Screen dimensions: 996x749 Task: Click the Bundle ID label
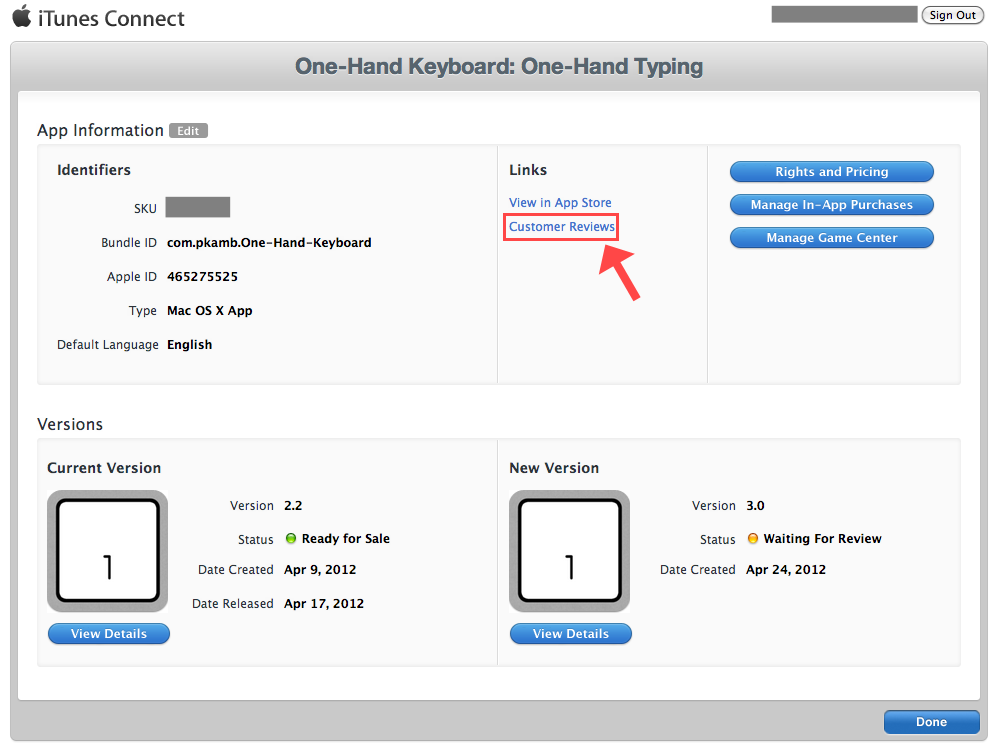point(129,243)
